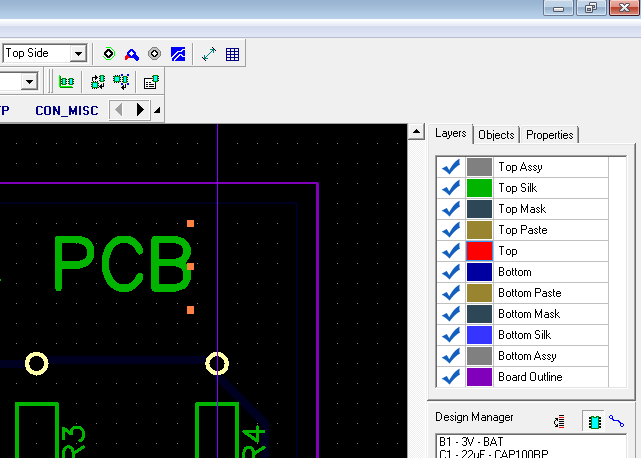Click the Auto-placement components icon

pos(98,82)
